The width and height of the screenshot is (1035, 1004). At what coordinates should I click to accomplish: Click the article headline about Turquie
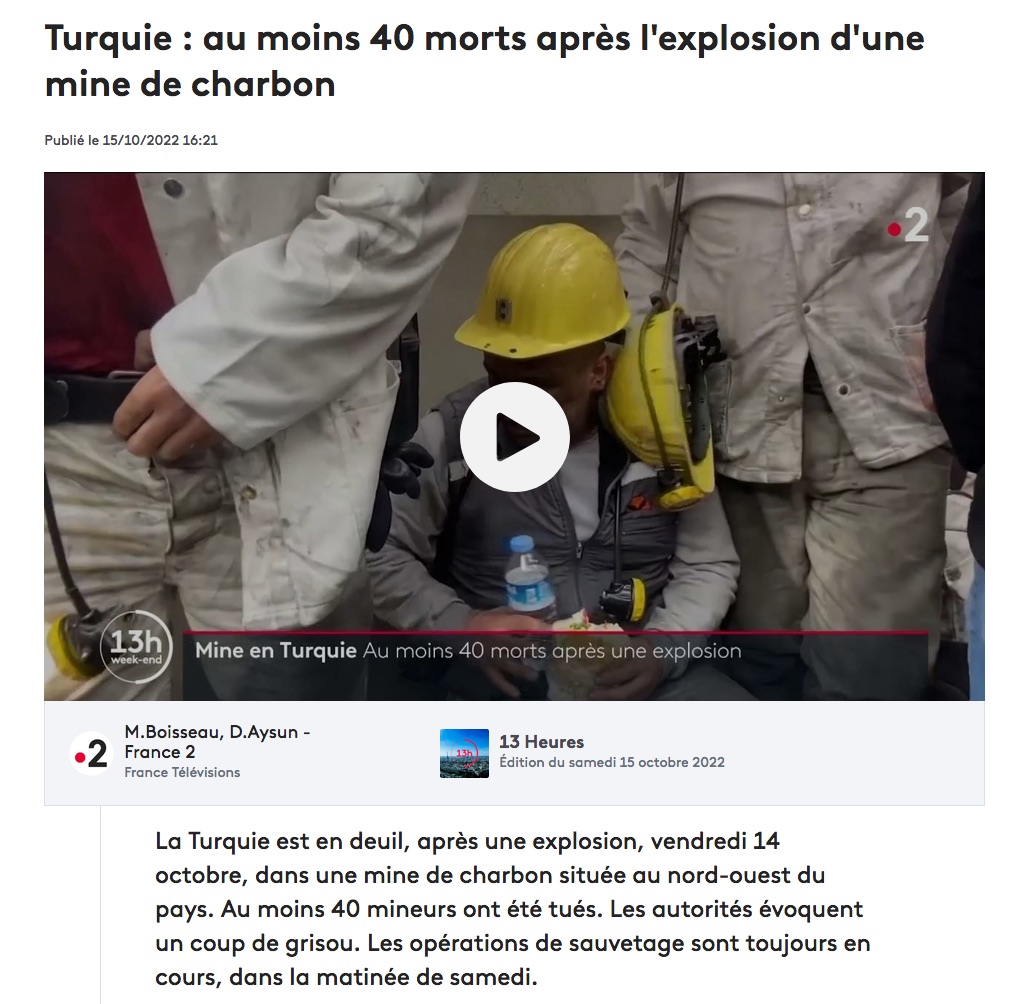pyautogui.click(x=484, y=61)
